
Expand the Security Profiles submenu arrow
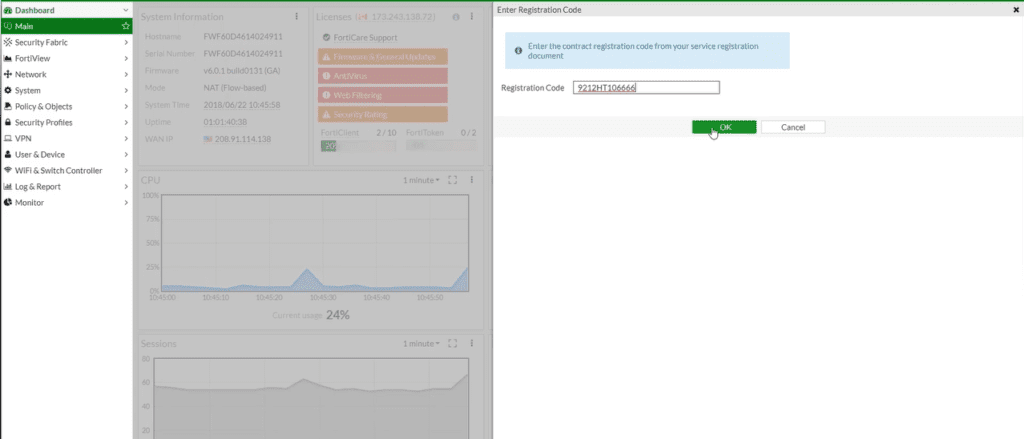tap(126, 122)
